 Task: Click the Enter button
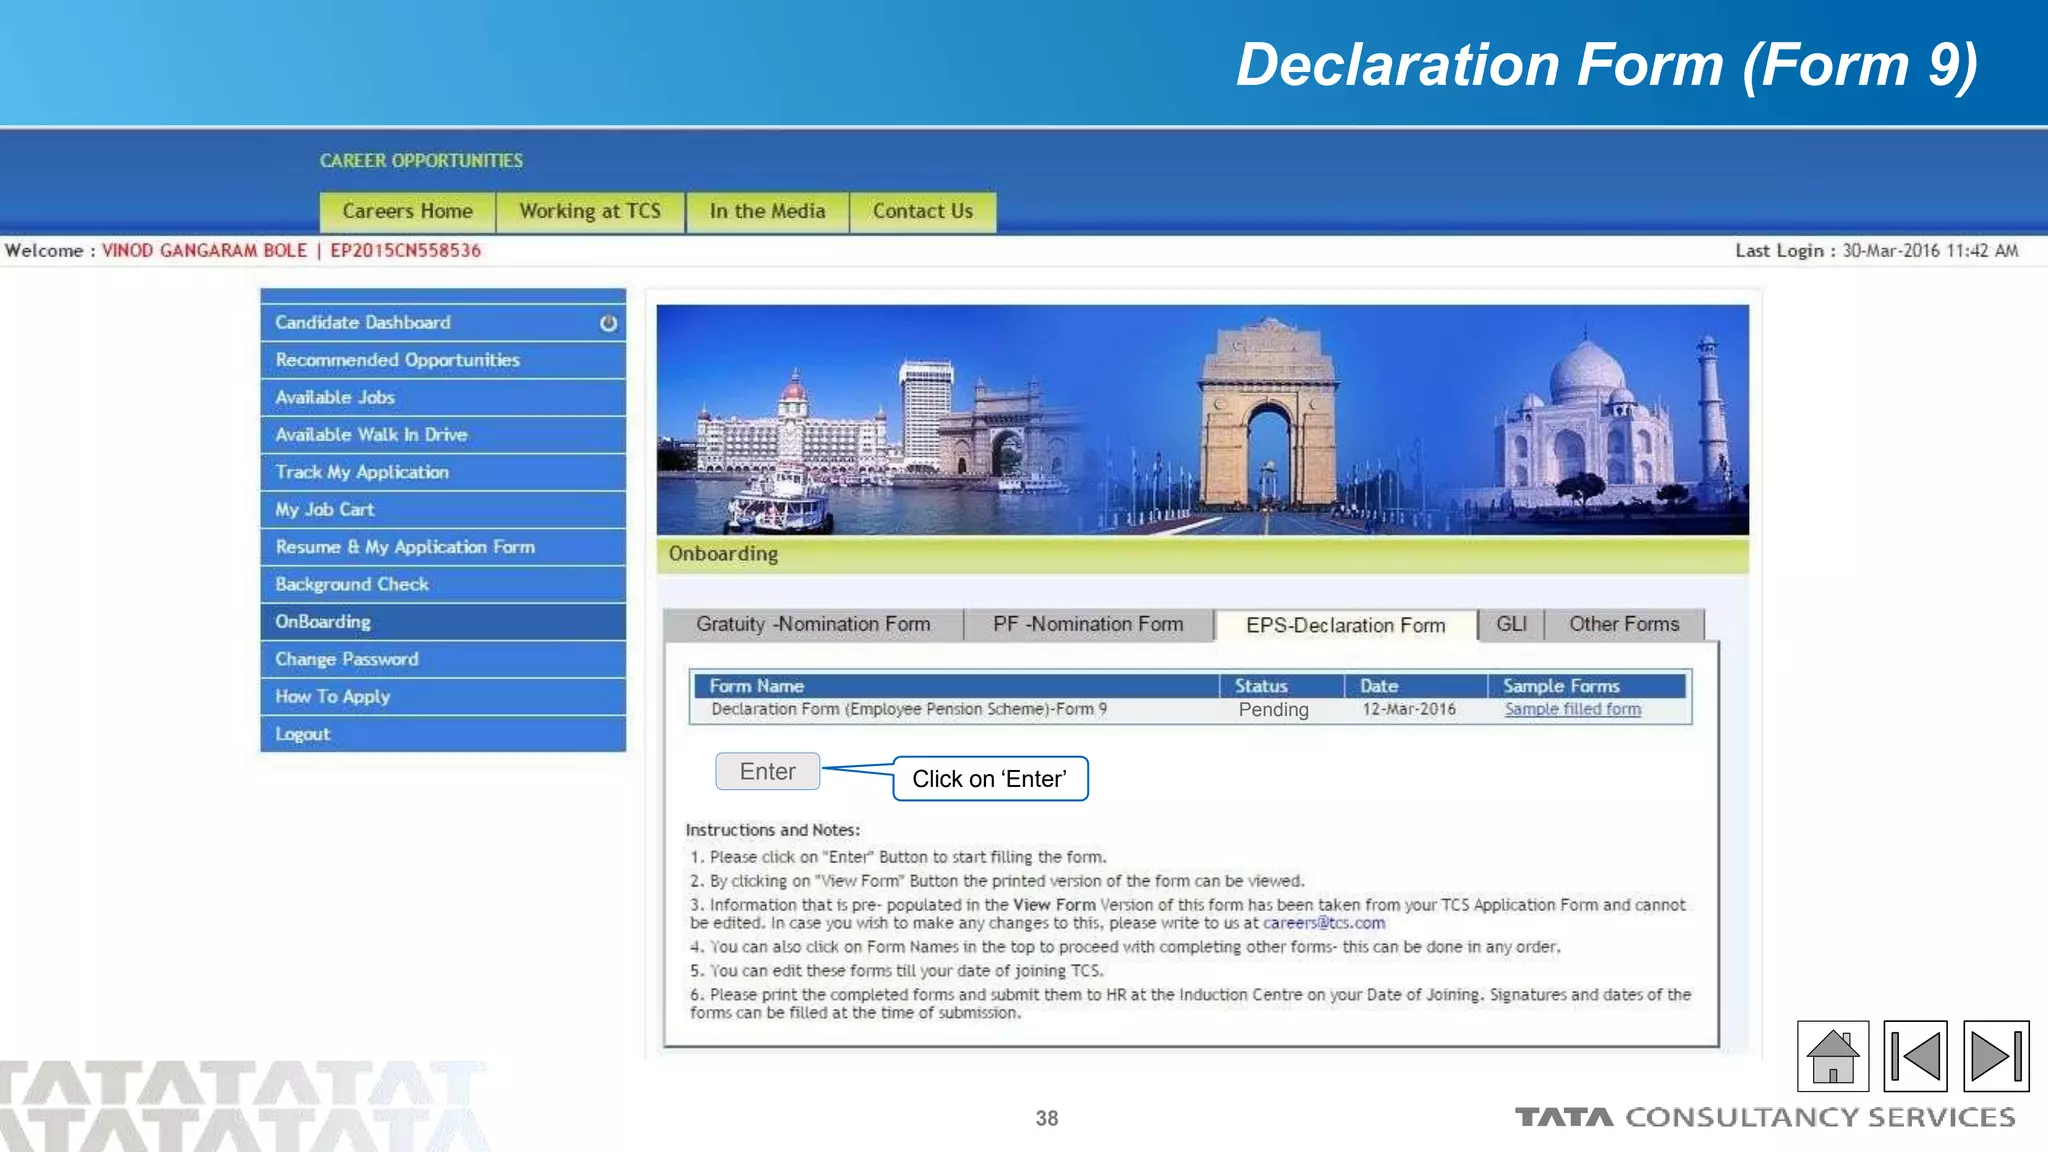coord(767,771)
